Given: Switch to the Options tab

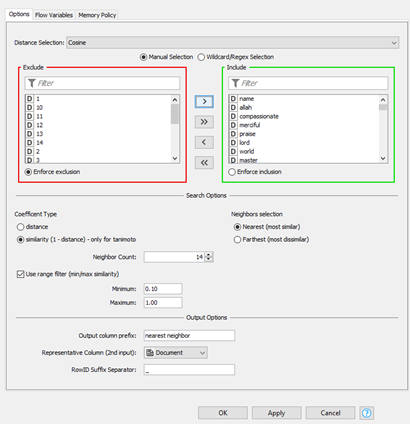Looking at the screenshot, I should [x=19, y=14].
